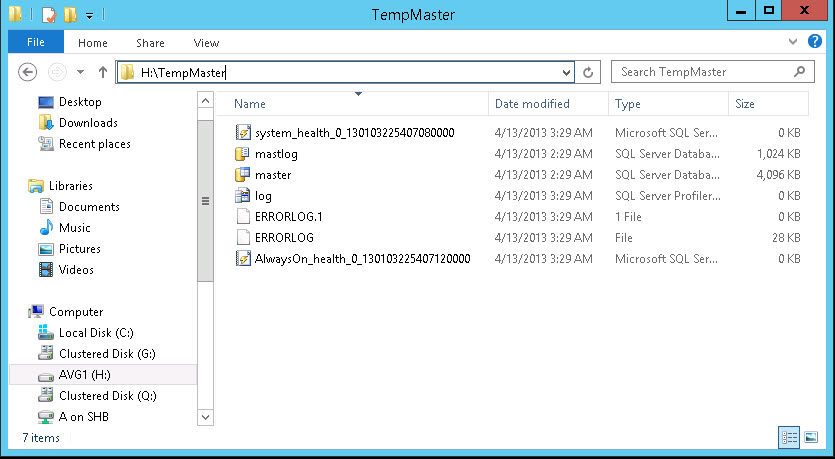Open the Share ribbon tab
Screen dimensions: 835x459
coord(150,43)
